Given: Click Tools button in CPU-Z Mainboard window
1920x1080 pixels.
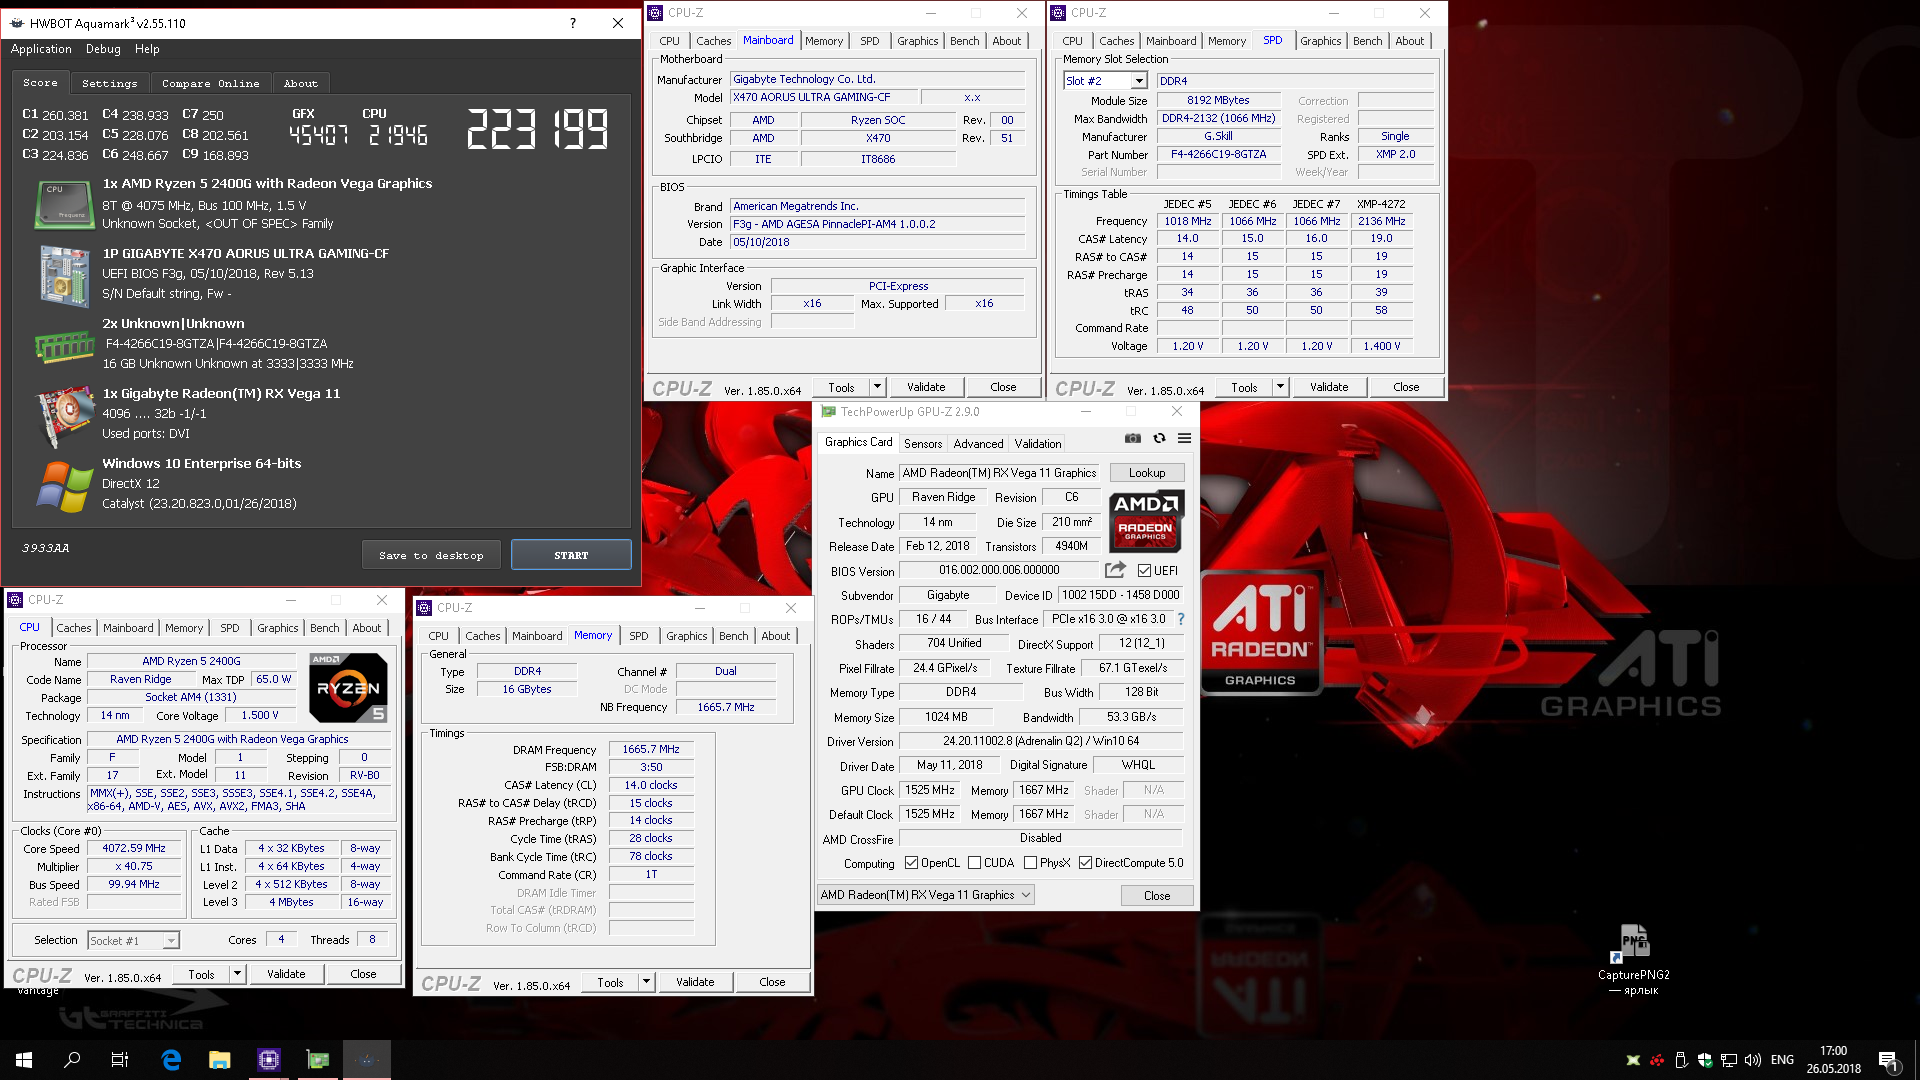Looking at the screenshot, I should 841,387.
